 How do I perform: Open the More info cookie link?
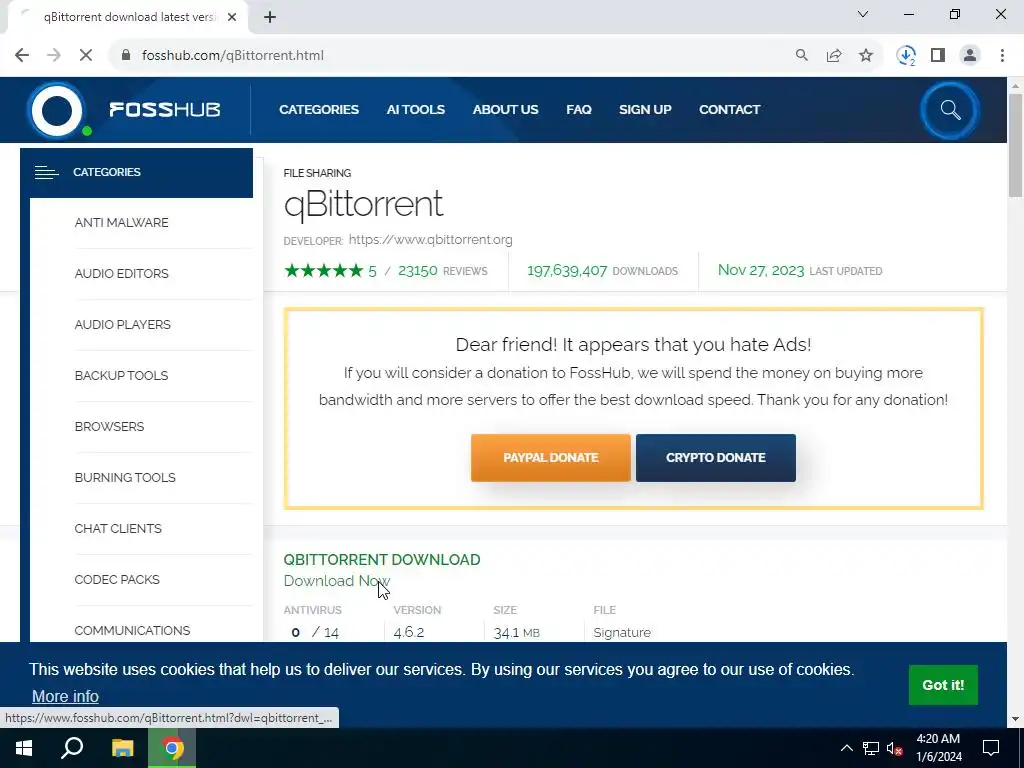tap(65, 696)
